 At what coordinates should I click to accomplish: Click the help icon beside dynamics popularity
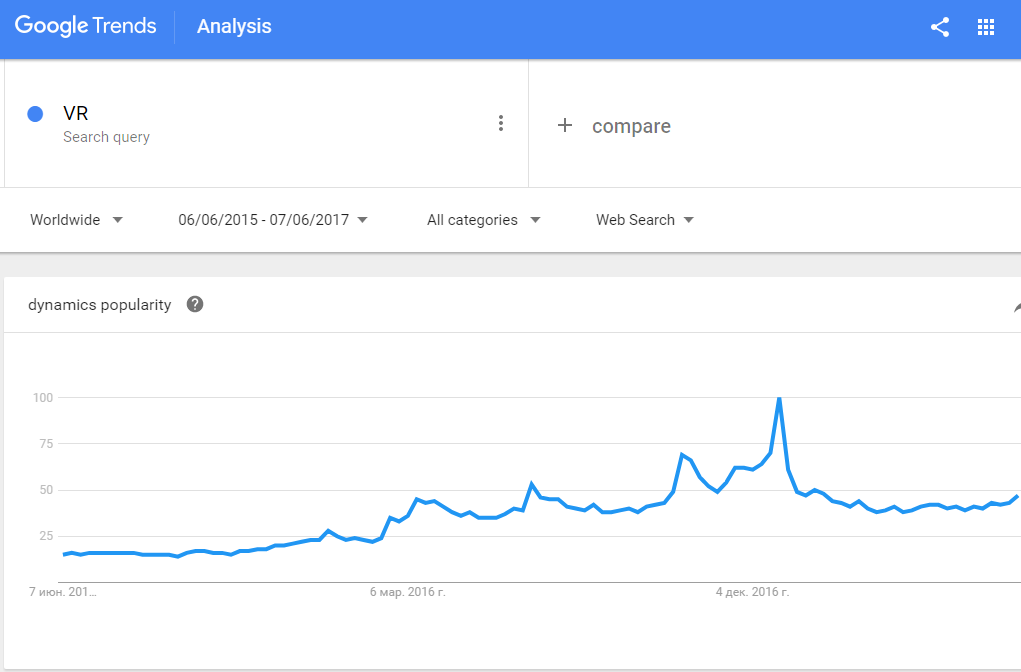(x=195, y=304)
